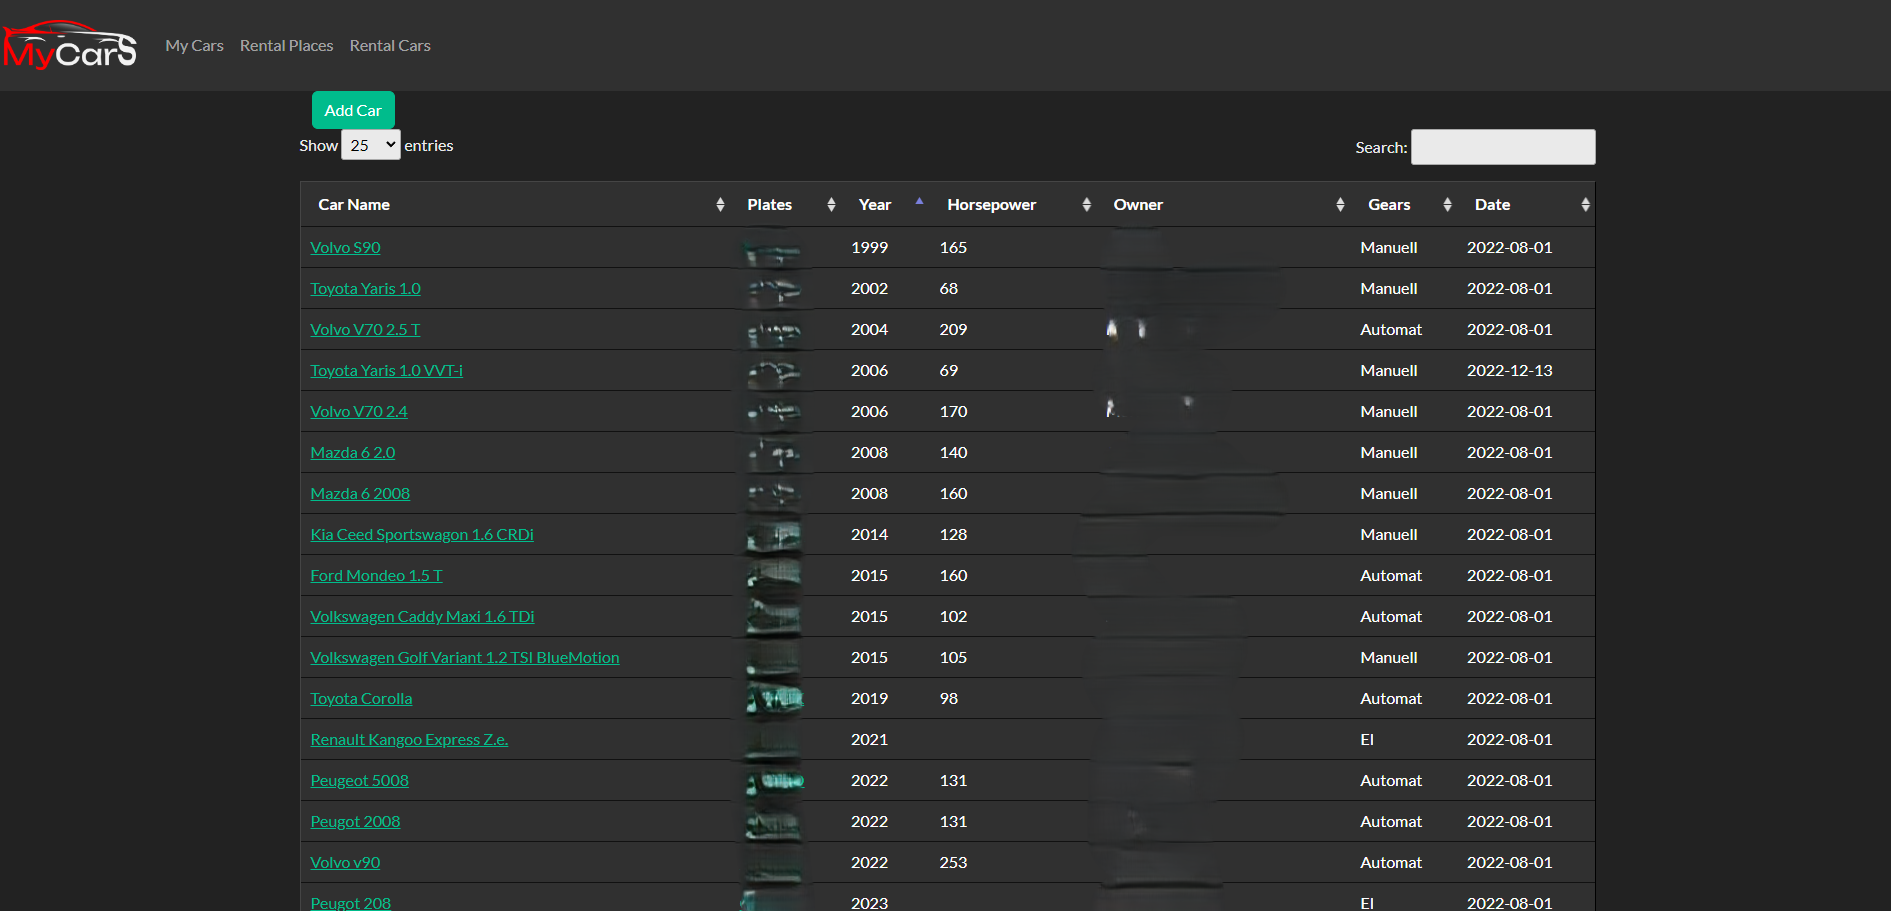Open the Peugot 2008 car link

[355, 822]
